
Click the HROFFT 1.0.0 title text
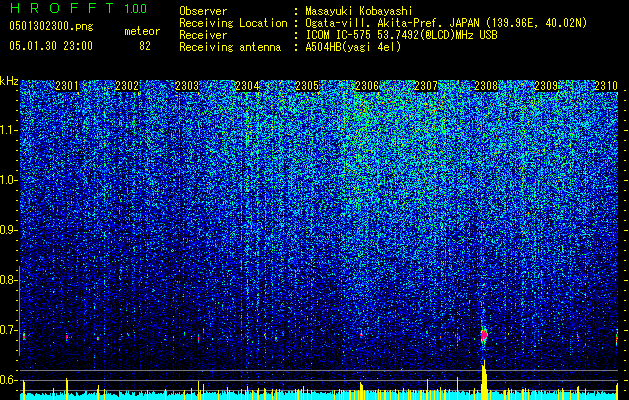point(78,8)
